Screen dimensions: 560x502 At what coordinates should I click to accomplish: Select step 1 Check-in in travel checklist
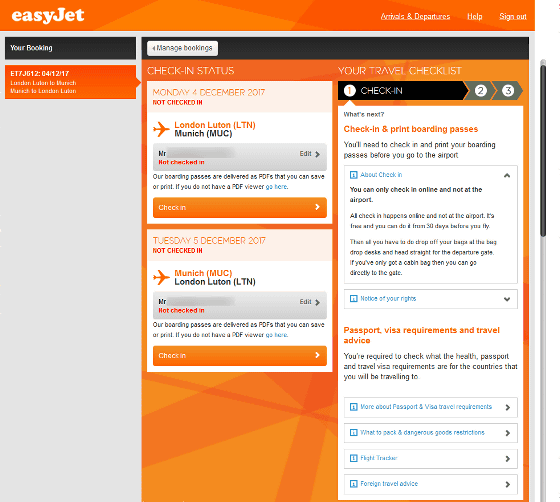(402, 91)
